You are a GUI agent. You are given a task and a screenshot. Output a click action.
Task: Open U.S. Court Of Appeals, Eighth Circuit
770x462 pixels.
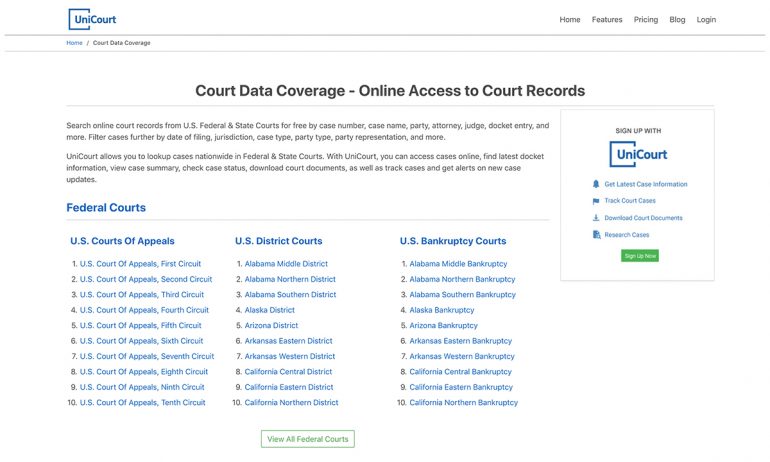point(144,372)
